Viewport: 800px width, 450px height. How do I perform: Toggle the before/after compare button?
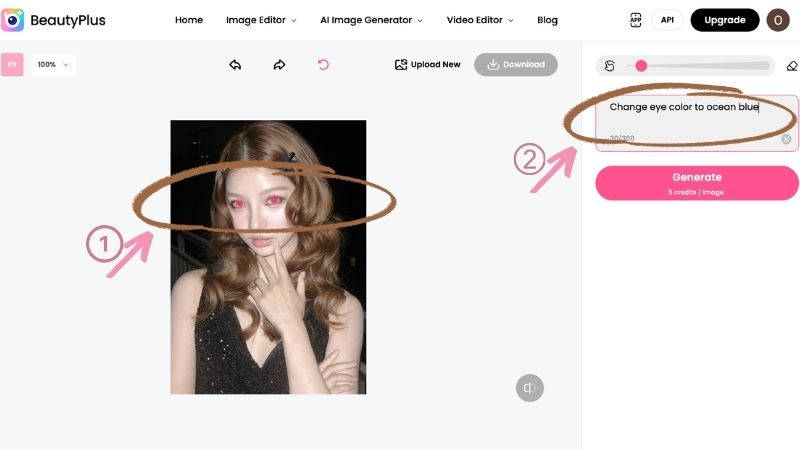pos(530,388)
